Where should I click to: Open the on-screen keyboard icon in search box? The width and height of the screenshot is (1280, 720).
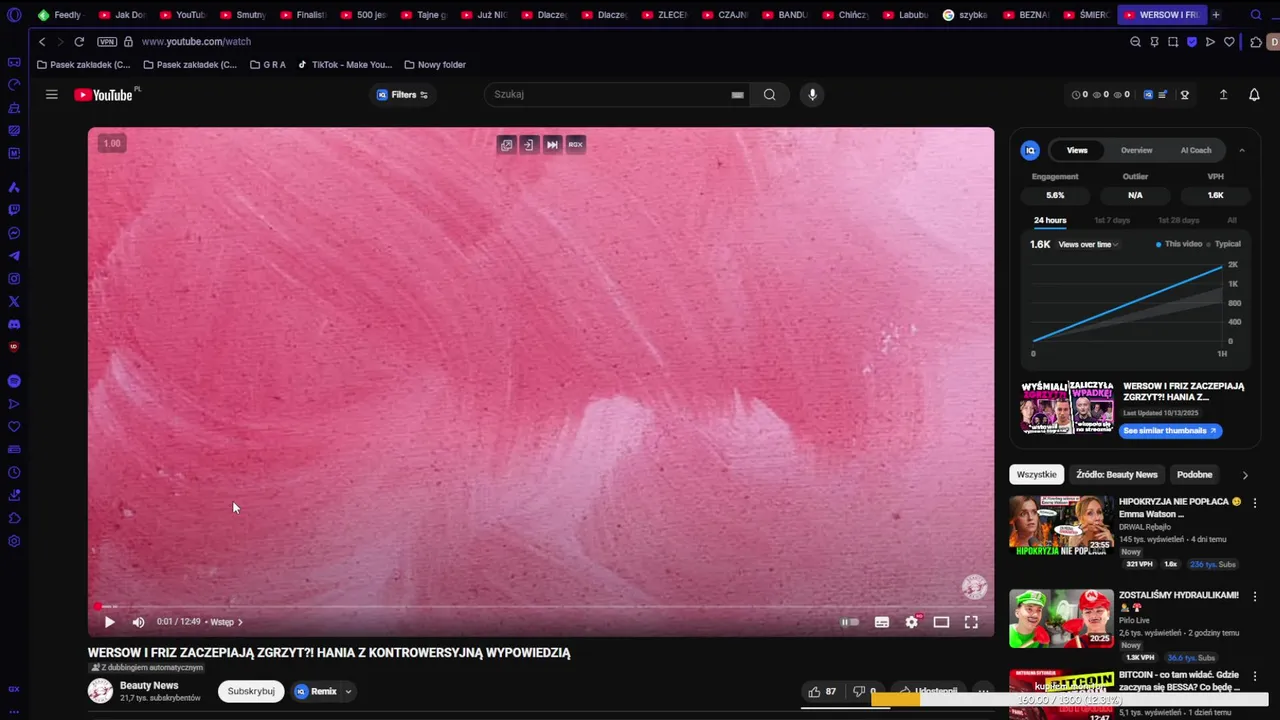click(737, 95)
